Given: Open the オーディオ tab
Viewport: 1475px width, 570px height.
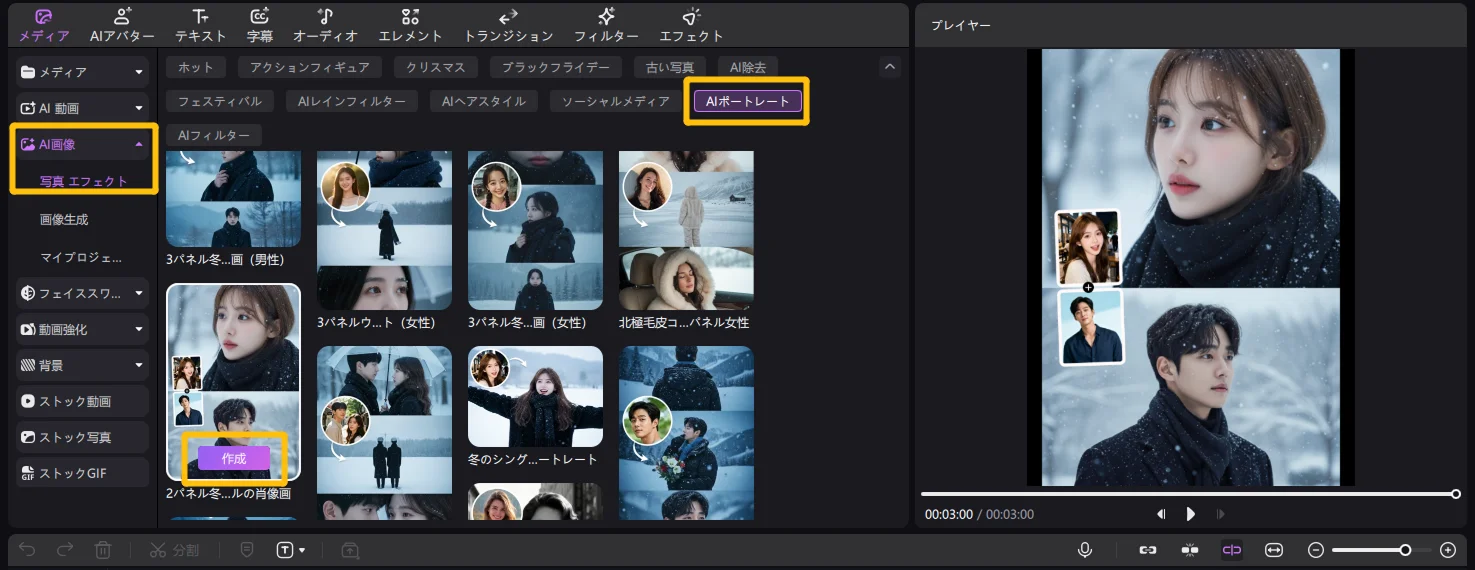Looking at the screenshot, I should pyautogui.click(x=325, y=25).
